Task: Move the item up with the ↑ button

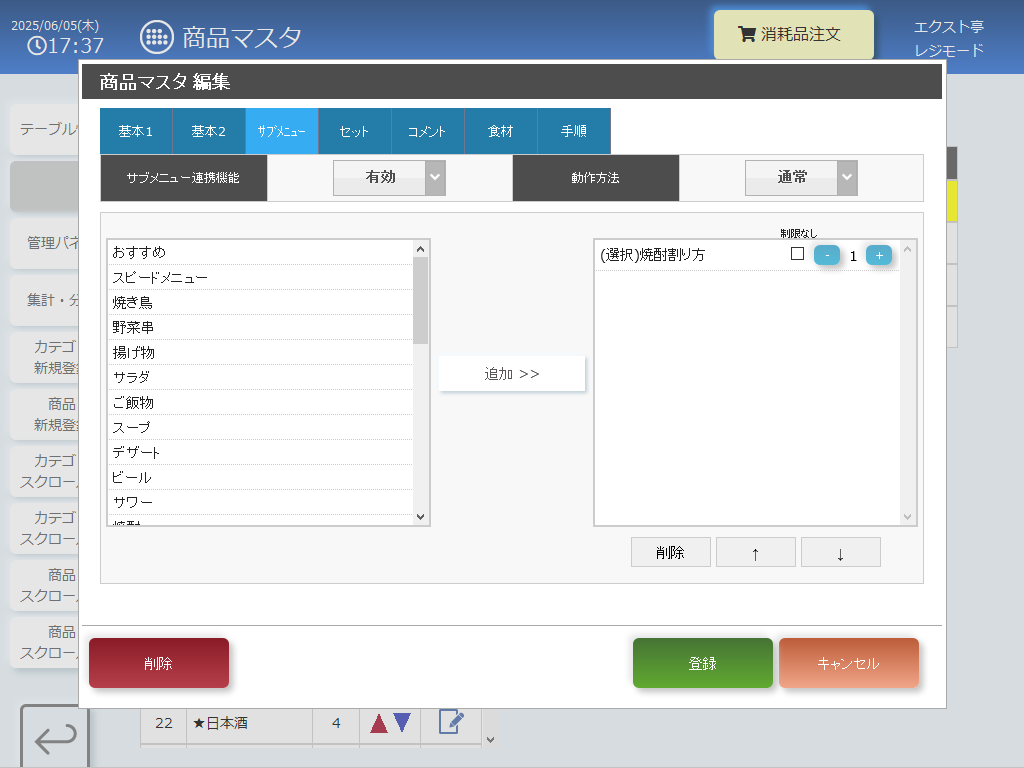Action: [756, 552]
